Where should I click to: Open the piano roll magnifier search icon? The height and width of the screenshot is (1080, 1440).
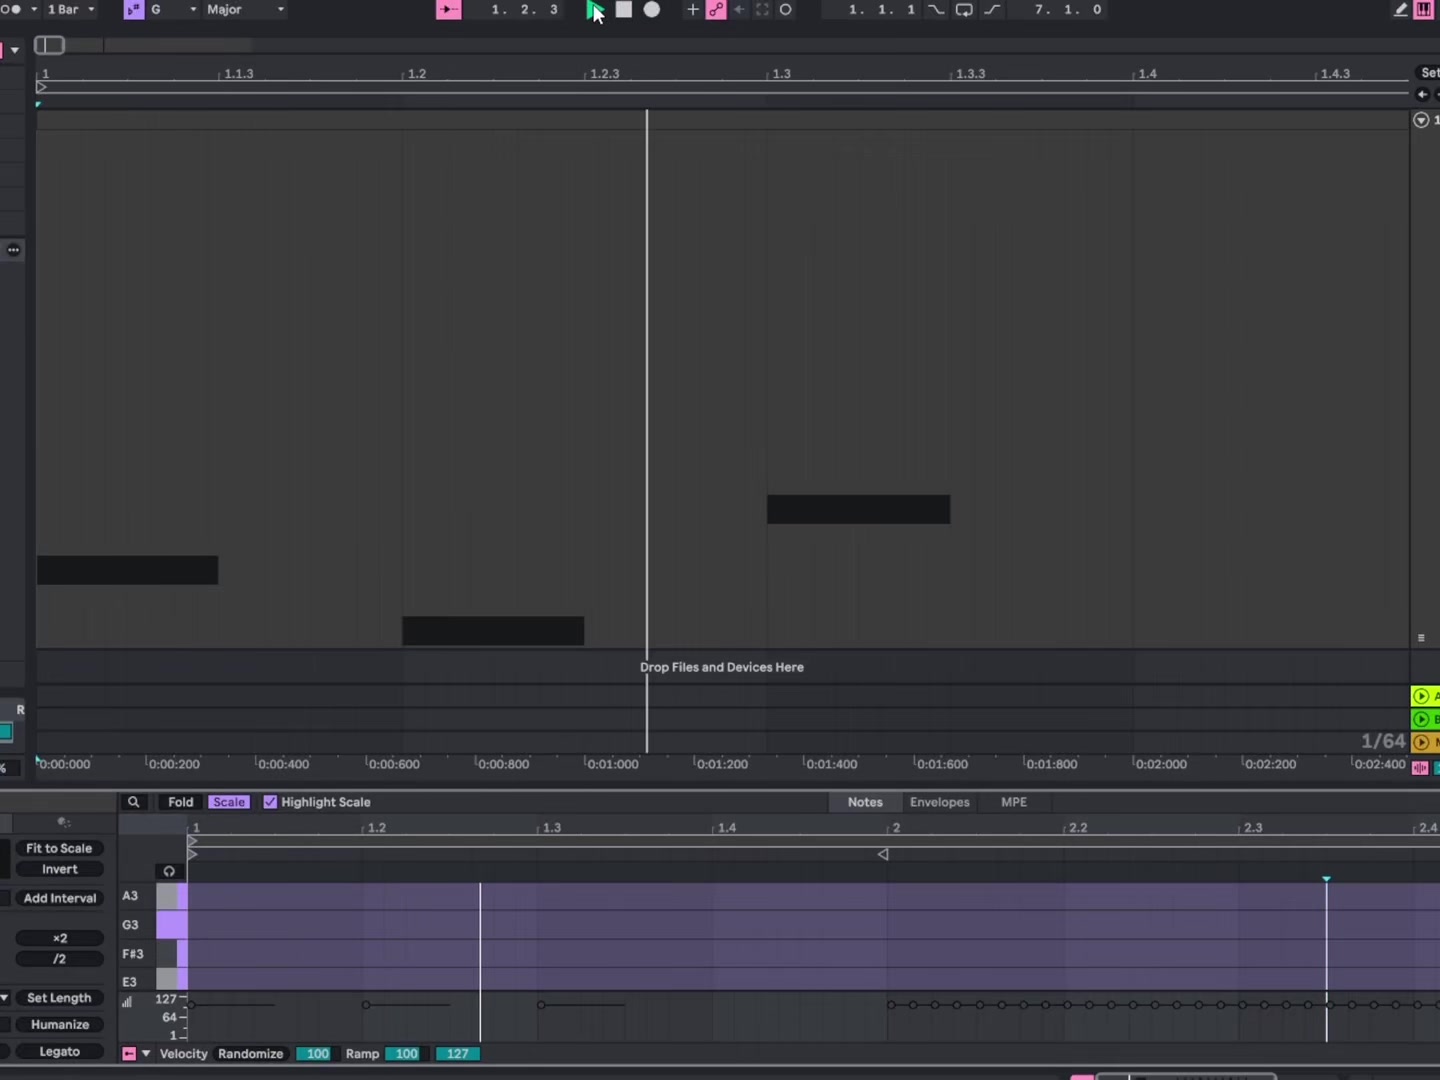click(133, 802)
